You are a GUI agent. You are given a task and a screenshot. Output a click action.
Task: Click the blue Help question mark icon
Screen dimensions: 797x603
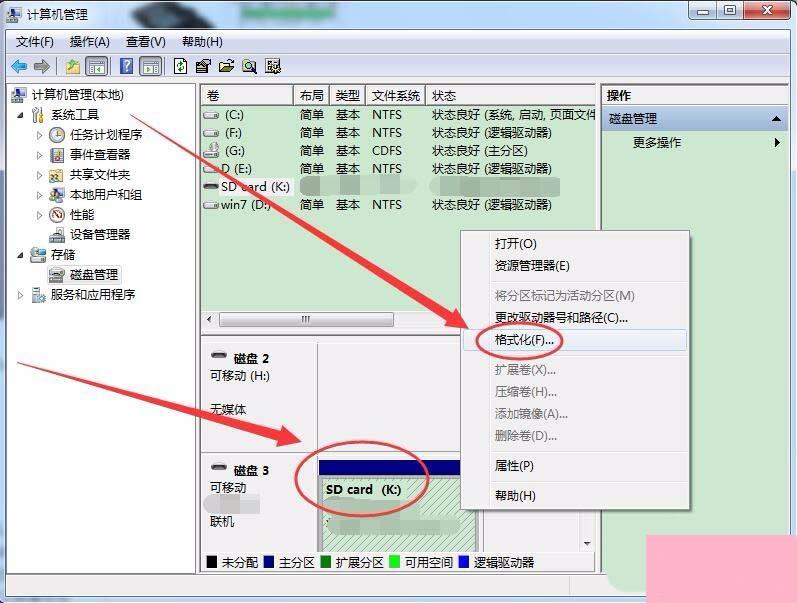coord(126,66)
